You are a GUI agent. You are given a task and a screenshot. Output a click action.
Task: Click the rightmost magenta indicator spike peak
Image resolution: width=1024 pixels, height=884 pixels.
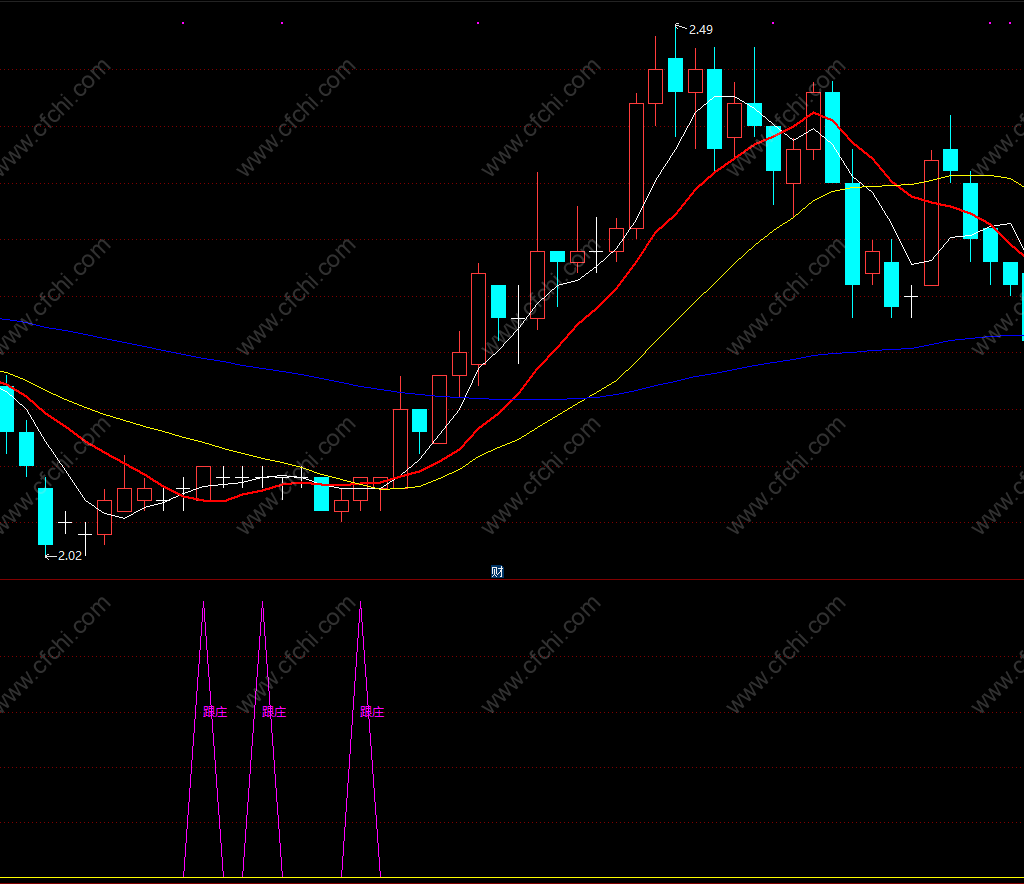360,604
